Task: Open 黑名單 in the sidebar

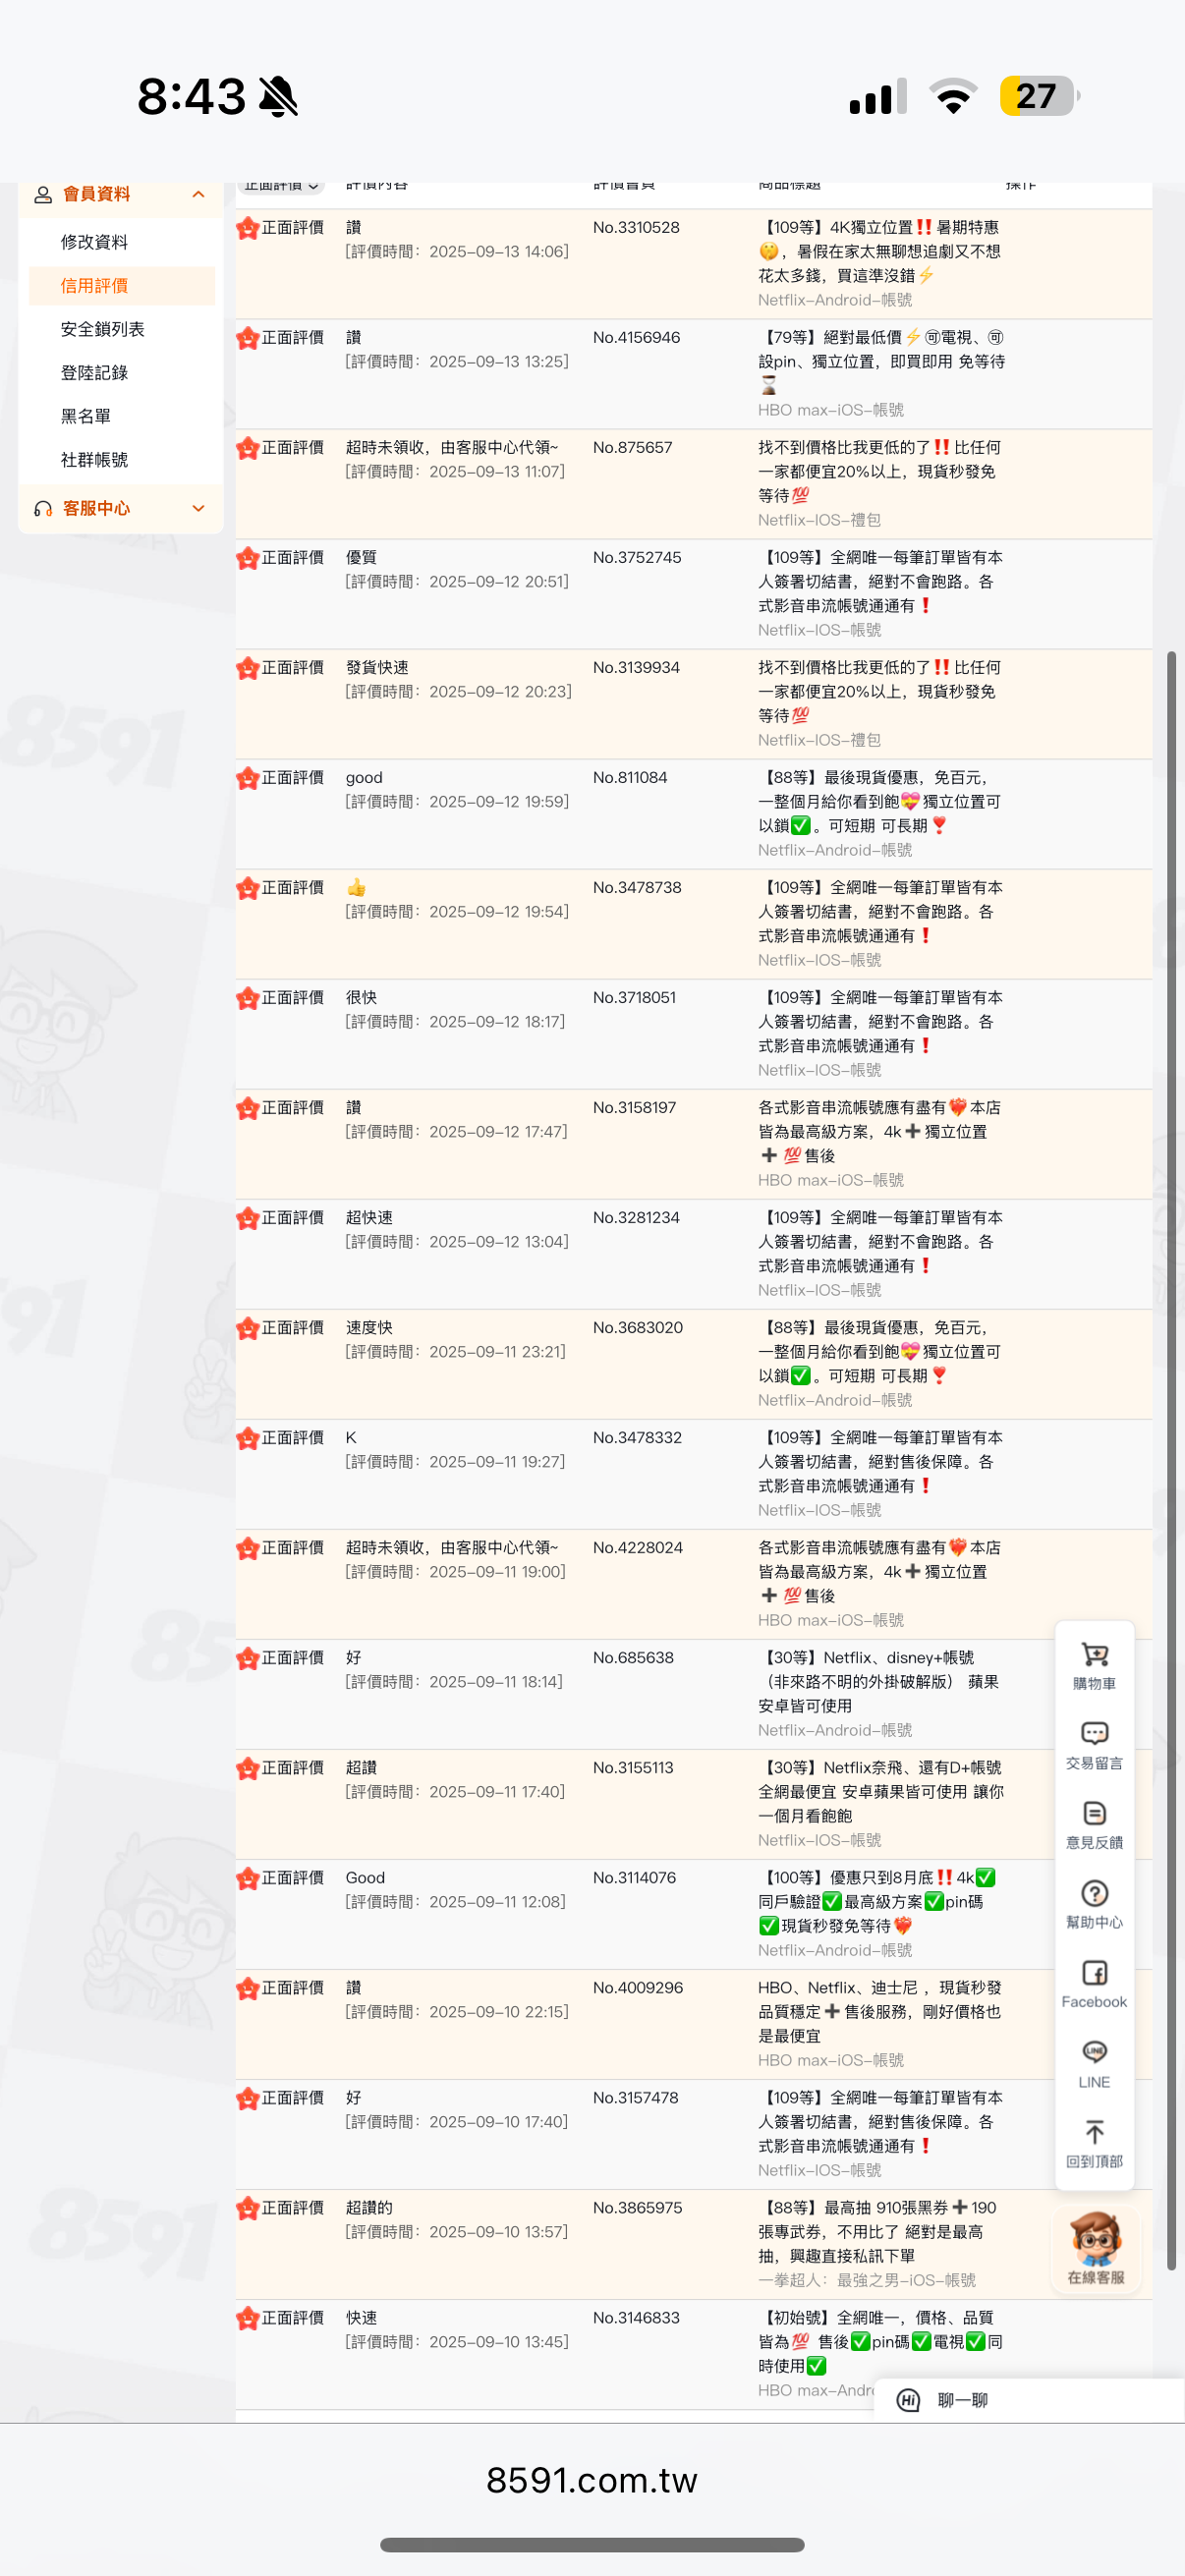Action: click(85, 416)
